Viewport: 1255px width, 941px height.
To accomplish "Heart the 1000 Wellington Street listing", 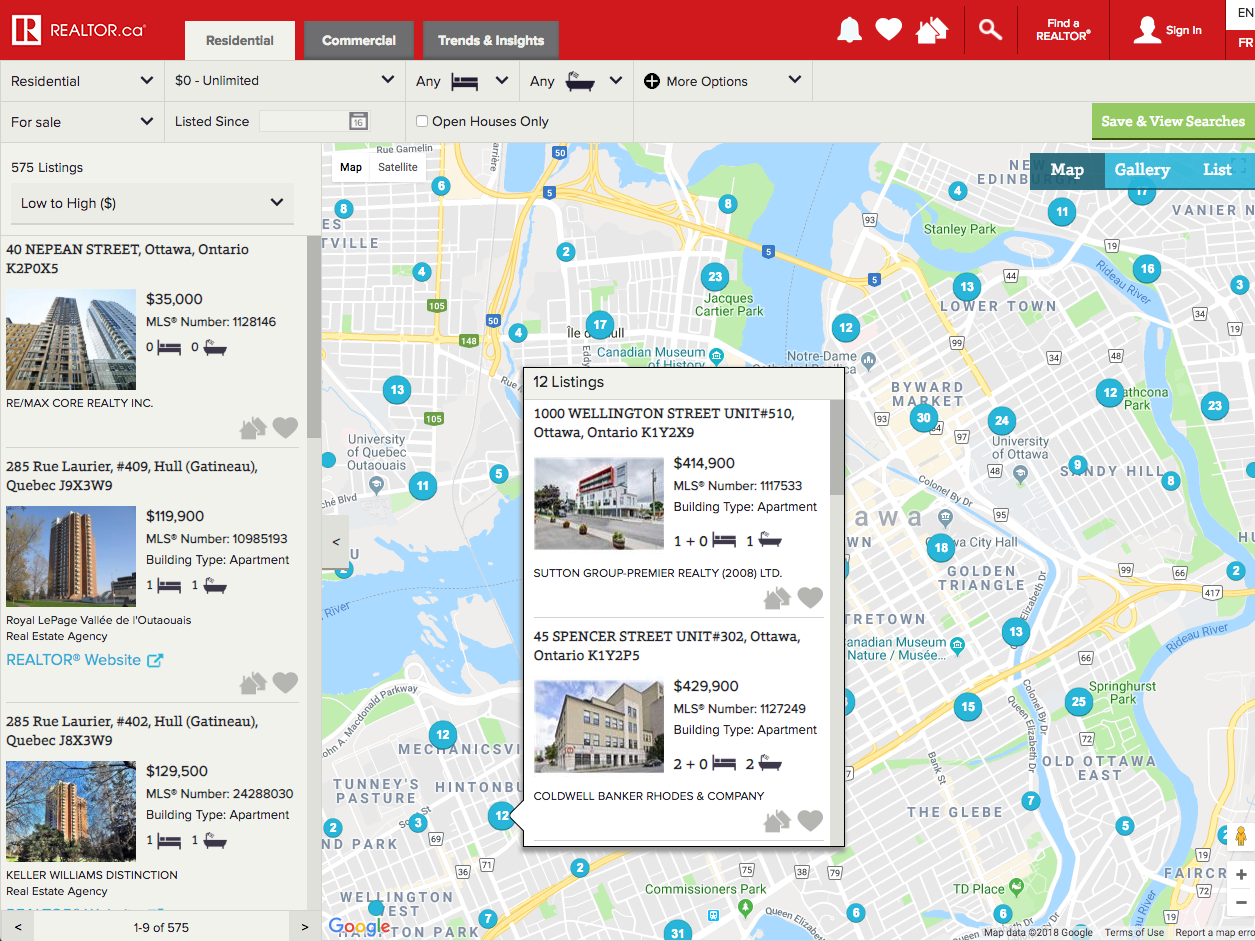I will [x=810, y=598].
